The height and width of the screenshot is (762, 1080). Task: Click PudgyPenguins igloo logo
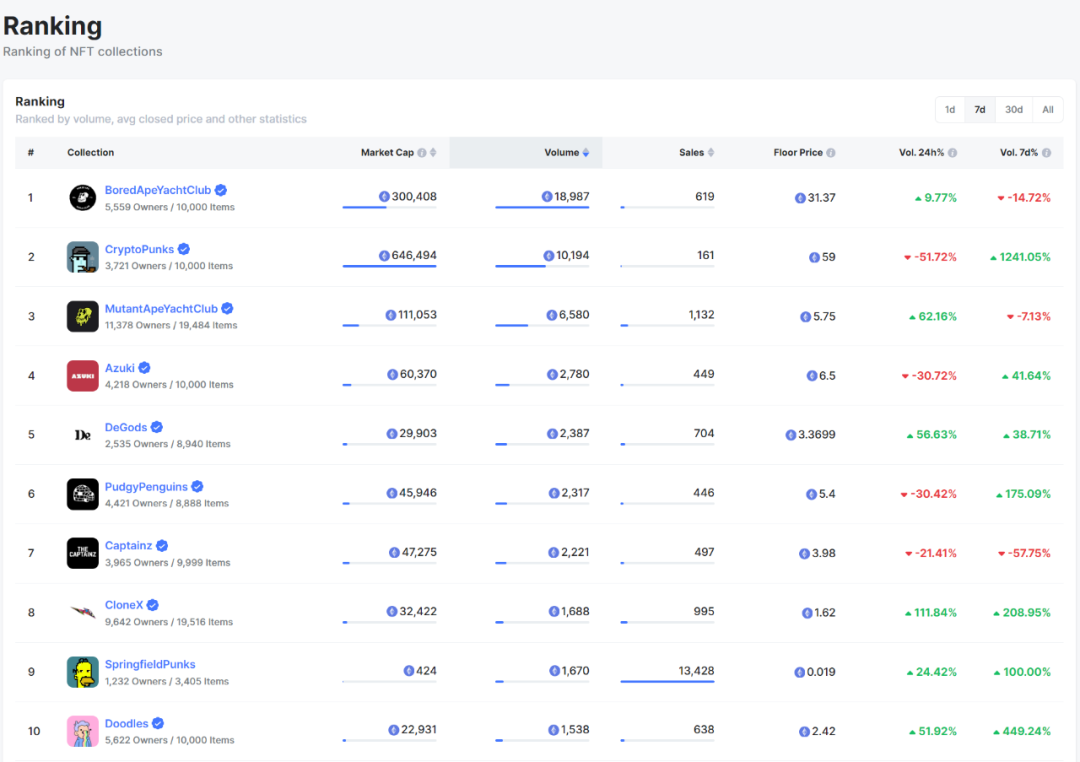coord(83,494)
